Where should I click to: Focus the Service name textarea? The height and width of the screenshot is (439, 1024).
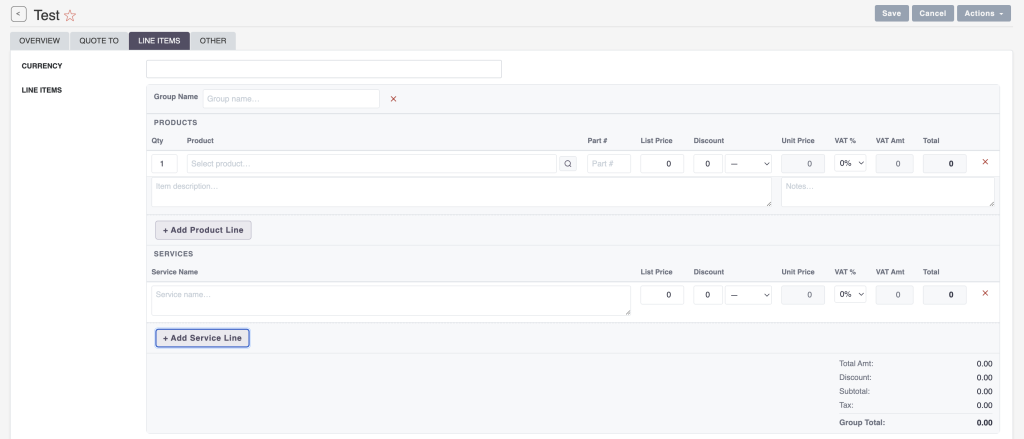coord(391,301)
